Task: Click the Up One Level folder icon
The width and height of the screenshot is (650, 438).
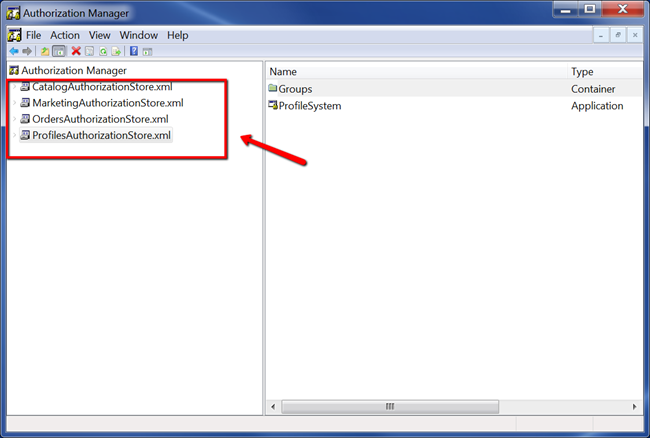Action: coord(45,51)
